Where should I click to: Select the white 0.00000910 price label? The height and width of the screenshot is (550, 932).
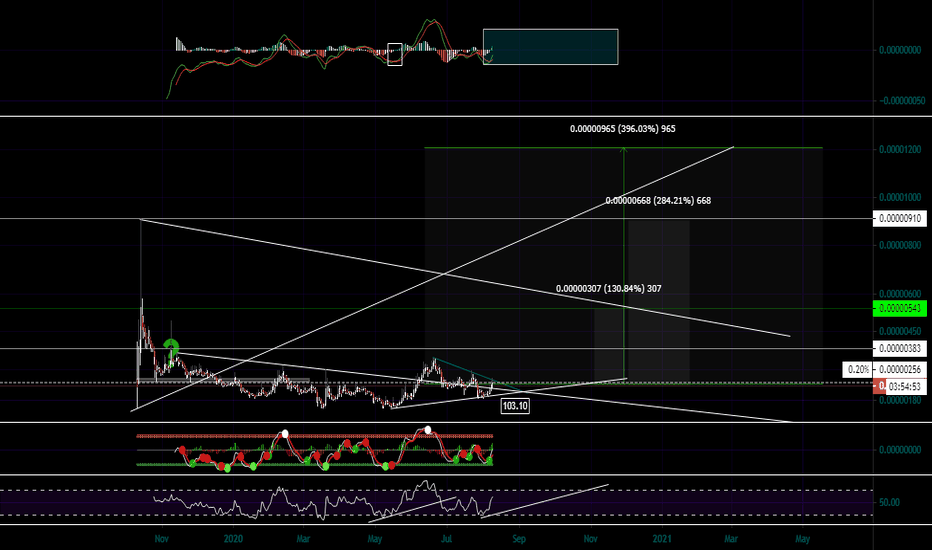[x=900, y=218]
